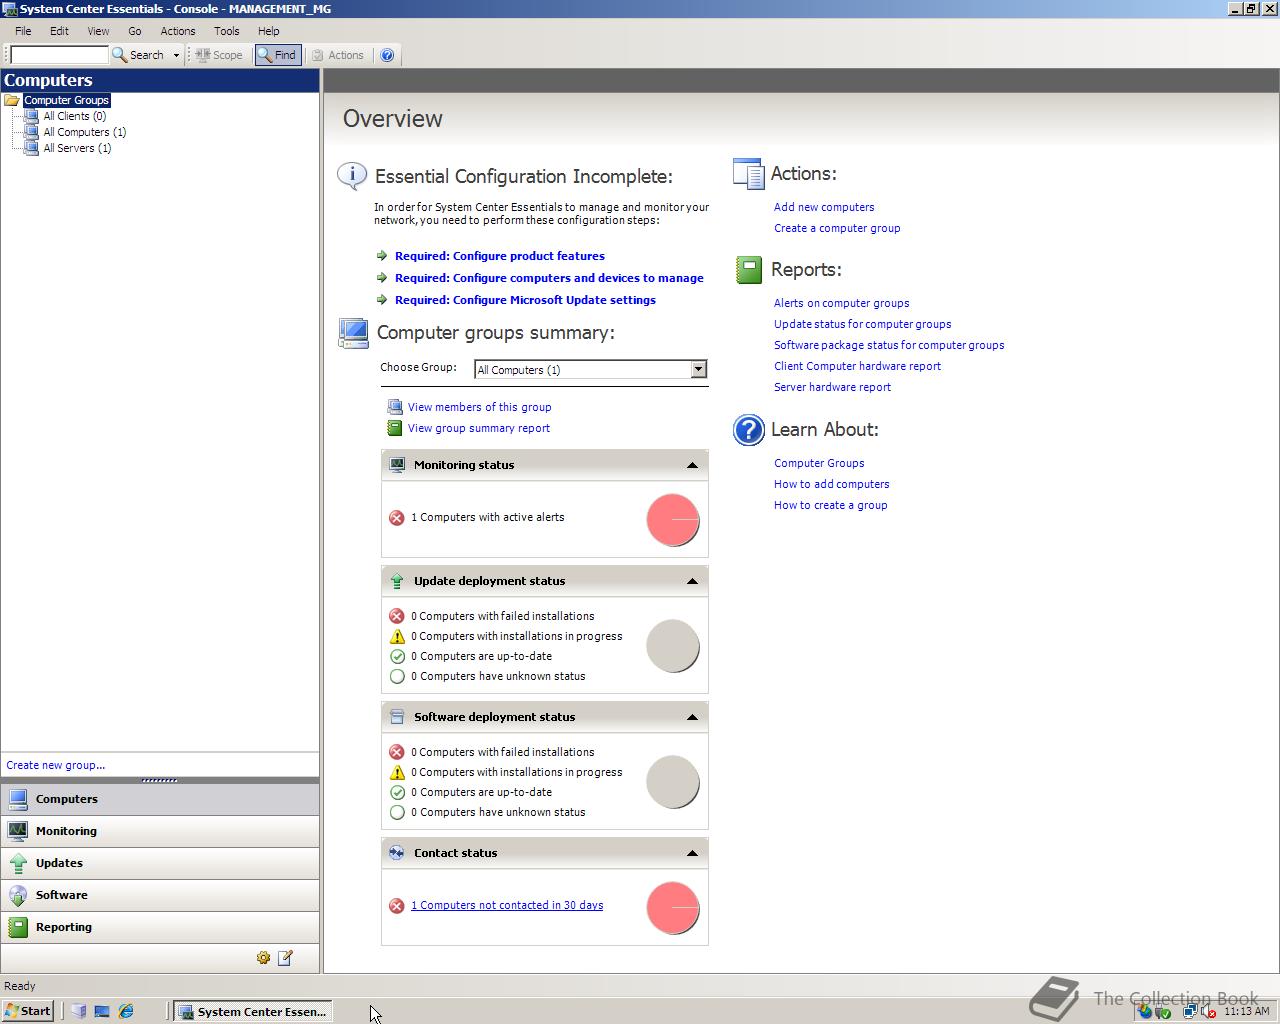Screen dimensions: 1280x1024
Task: Click the Search toolbar button
Action: click(138, 55)
